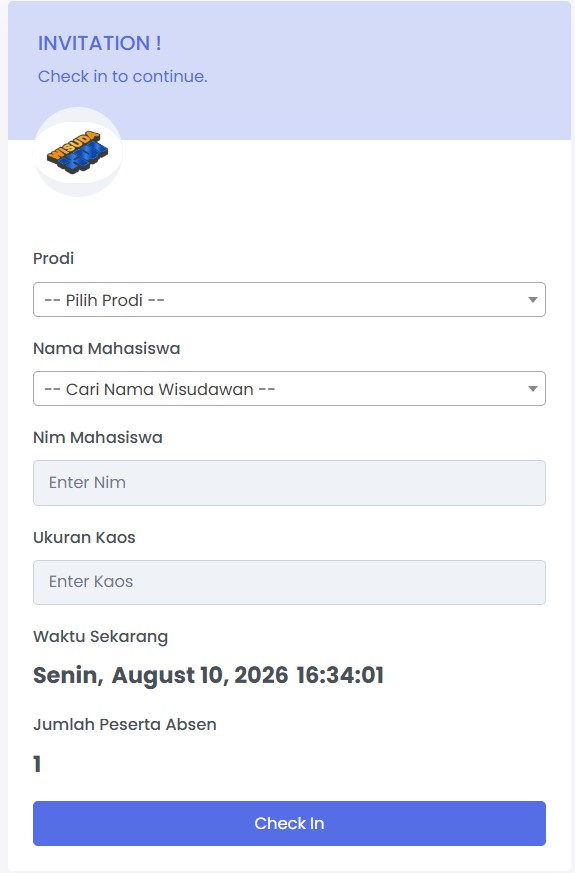Image resolution: width=575 pixels, height=873 pixels.
Task: Click the Waktu Sekarang label
Action: [x=100, y=636]
